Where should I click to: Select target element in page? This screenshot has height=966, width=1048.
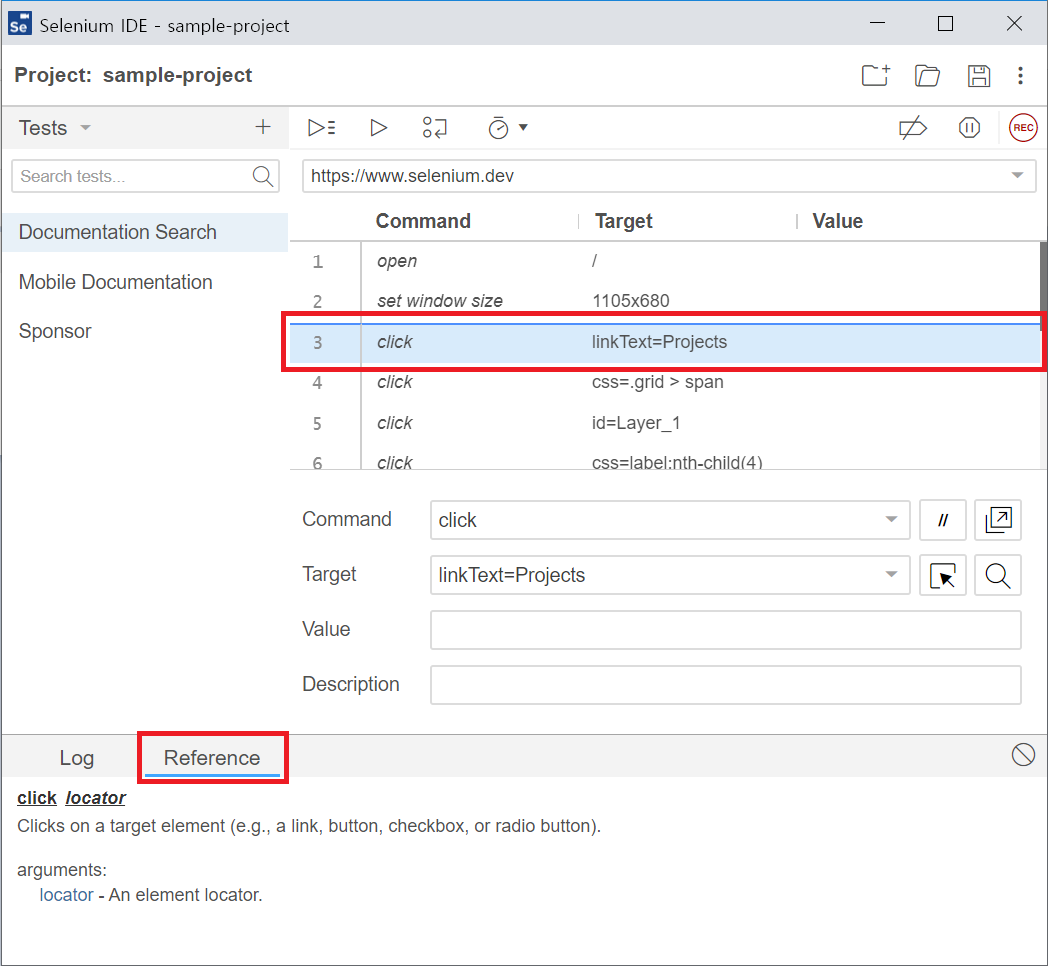point(942,575)
